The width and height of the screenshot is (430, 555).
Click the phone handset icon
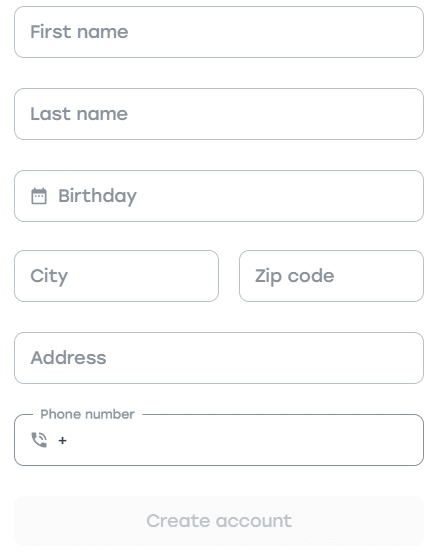tap(39, 440)
